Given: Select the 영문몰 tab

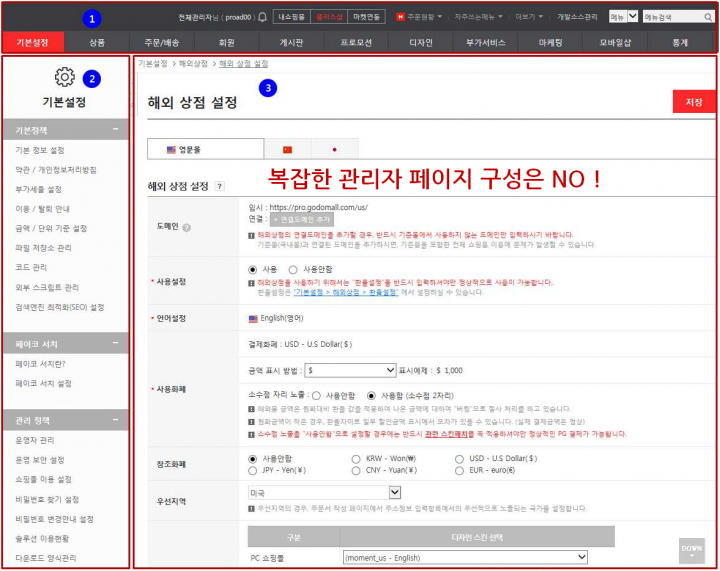Looking at the screenshot, I should click(205, 149).
